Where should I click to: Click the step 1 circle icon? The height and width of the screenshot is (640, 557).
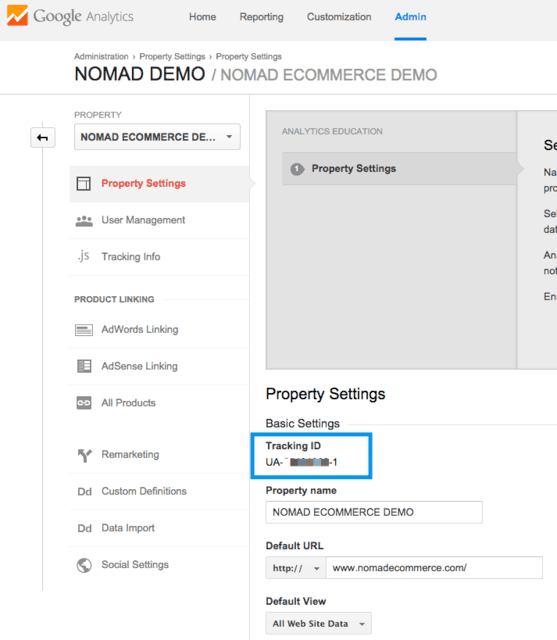pos(297,169)
